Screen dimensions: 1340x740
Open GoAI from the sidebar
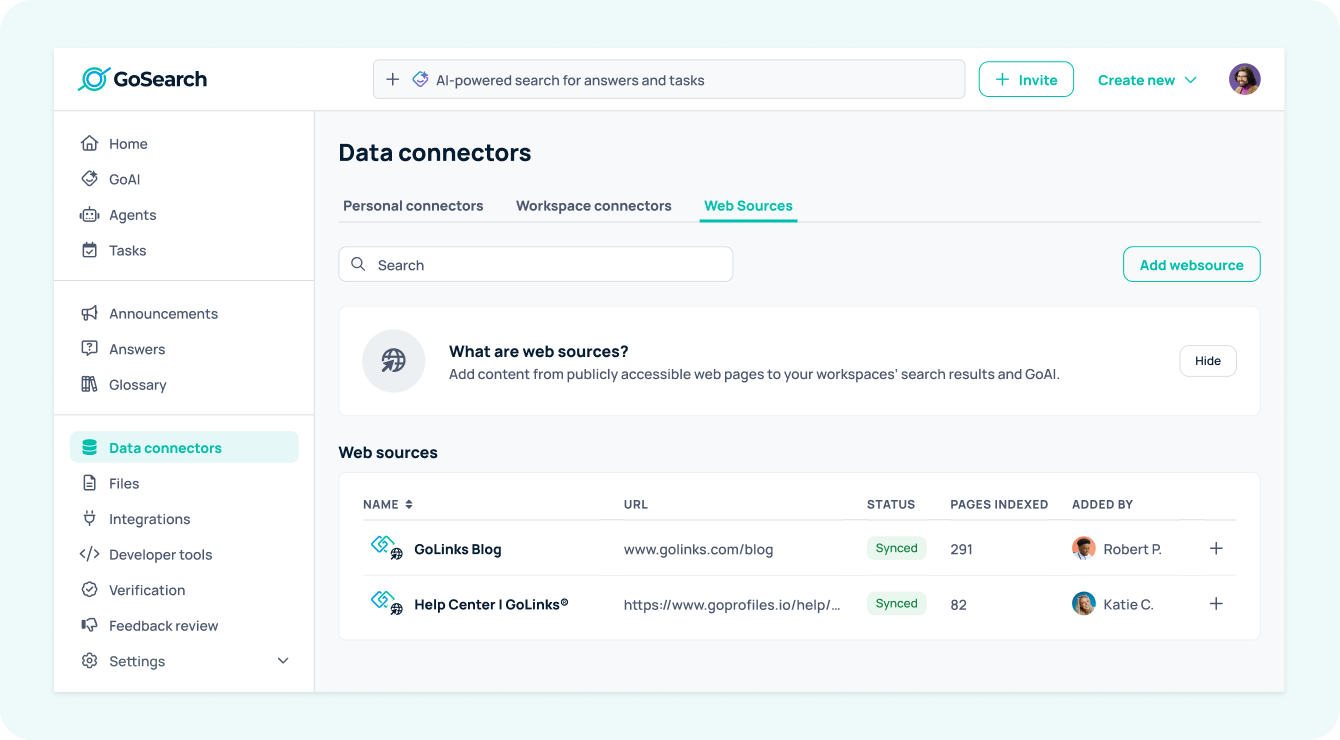tap(125, 179)
